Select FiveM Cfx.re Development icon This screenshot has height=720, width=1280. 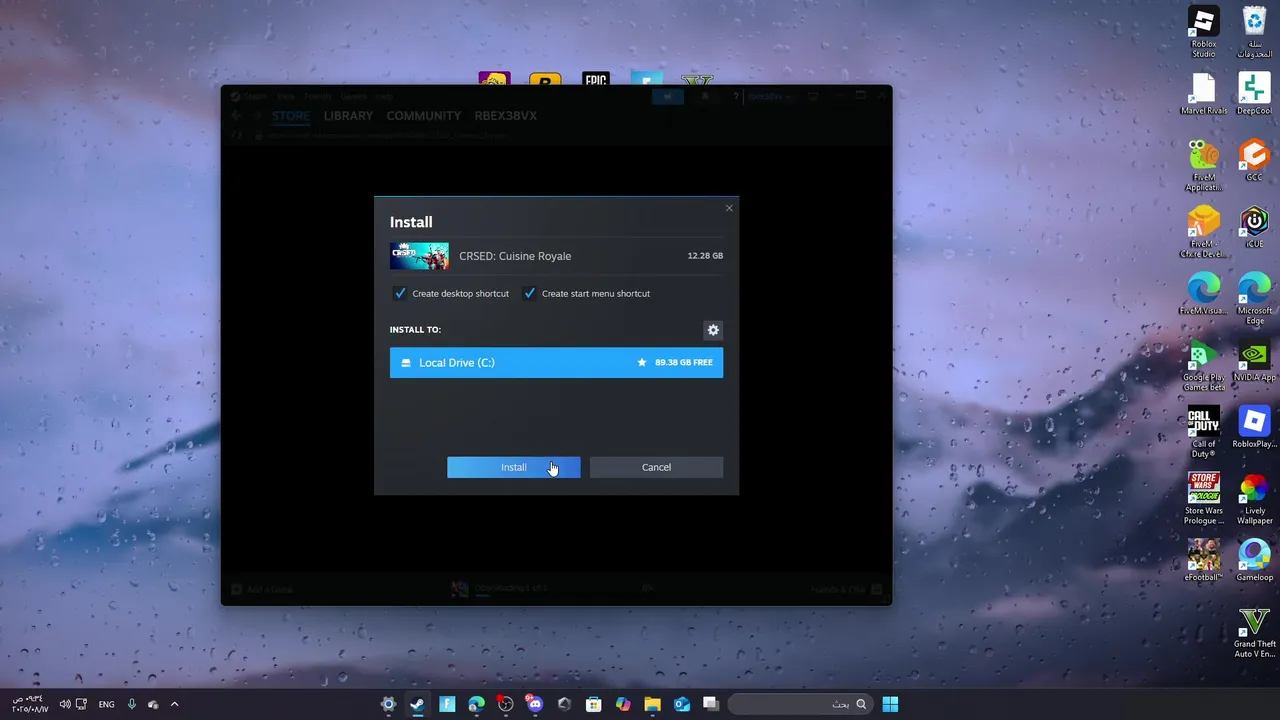pyautogui.click(x=1204, y=232)
